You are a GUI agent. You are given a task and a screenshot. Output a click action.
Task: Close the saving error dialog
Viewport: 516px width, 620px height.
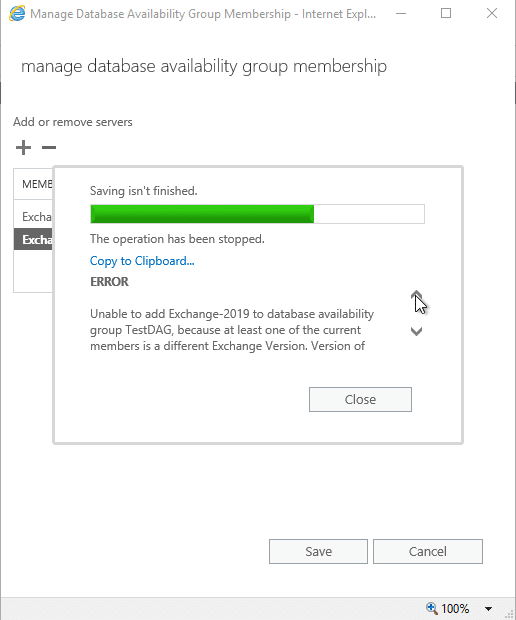pos(360,399)
